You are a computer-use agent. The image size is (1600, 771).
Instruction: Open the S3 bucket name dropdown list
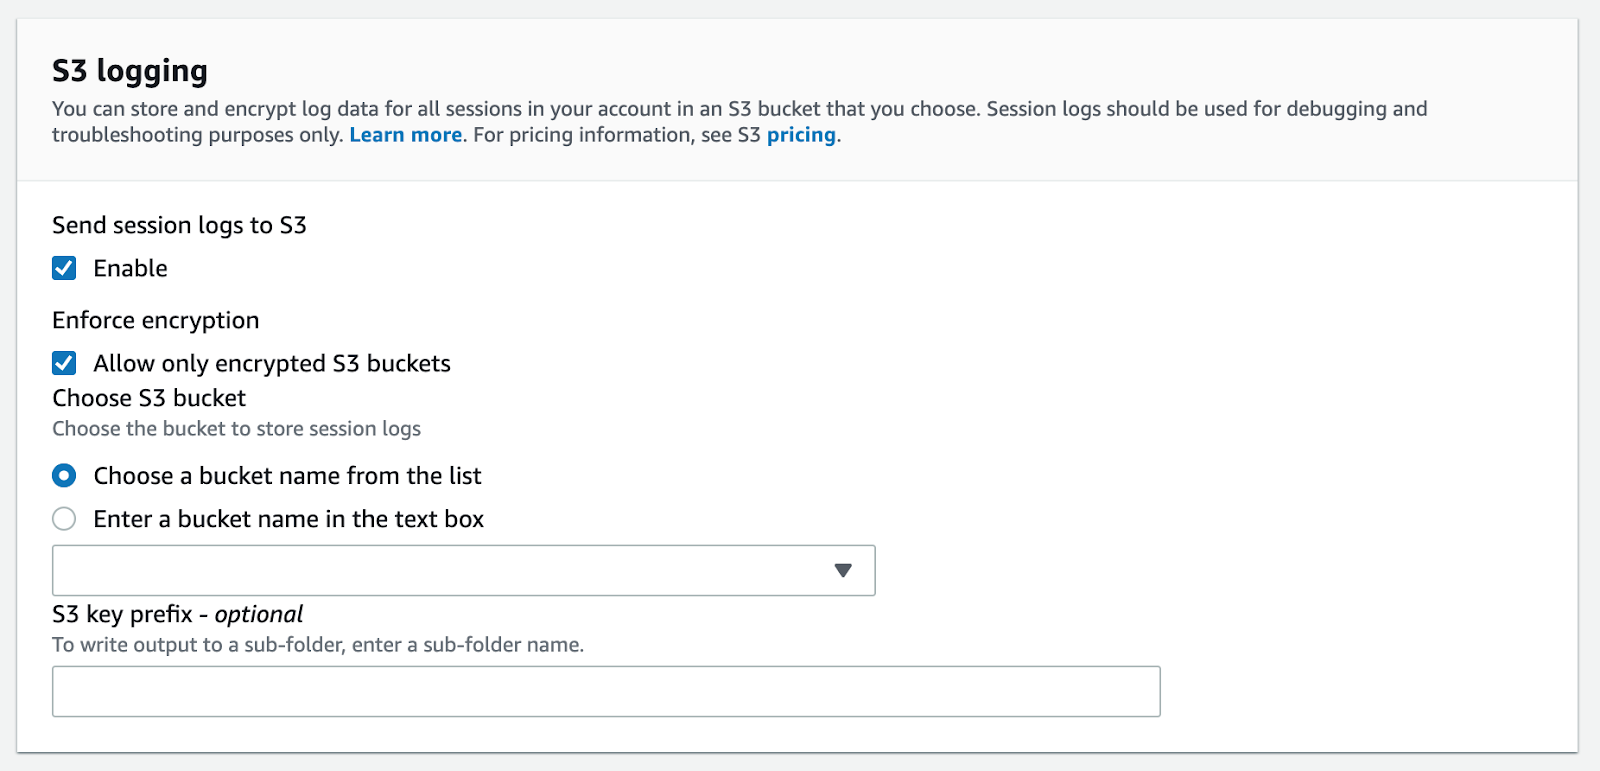463,570
